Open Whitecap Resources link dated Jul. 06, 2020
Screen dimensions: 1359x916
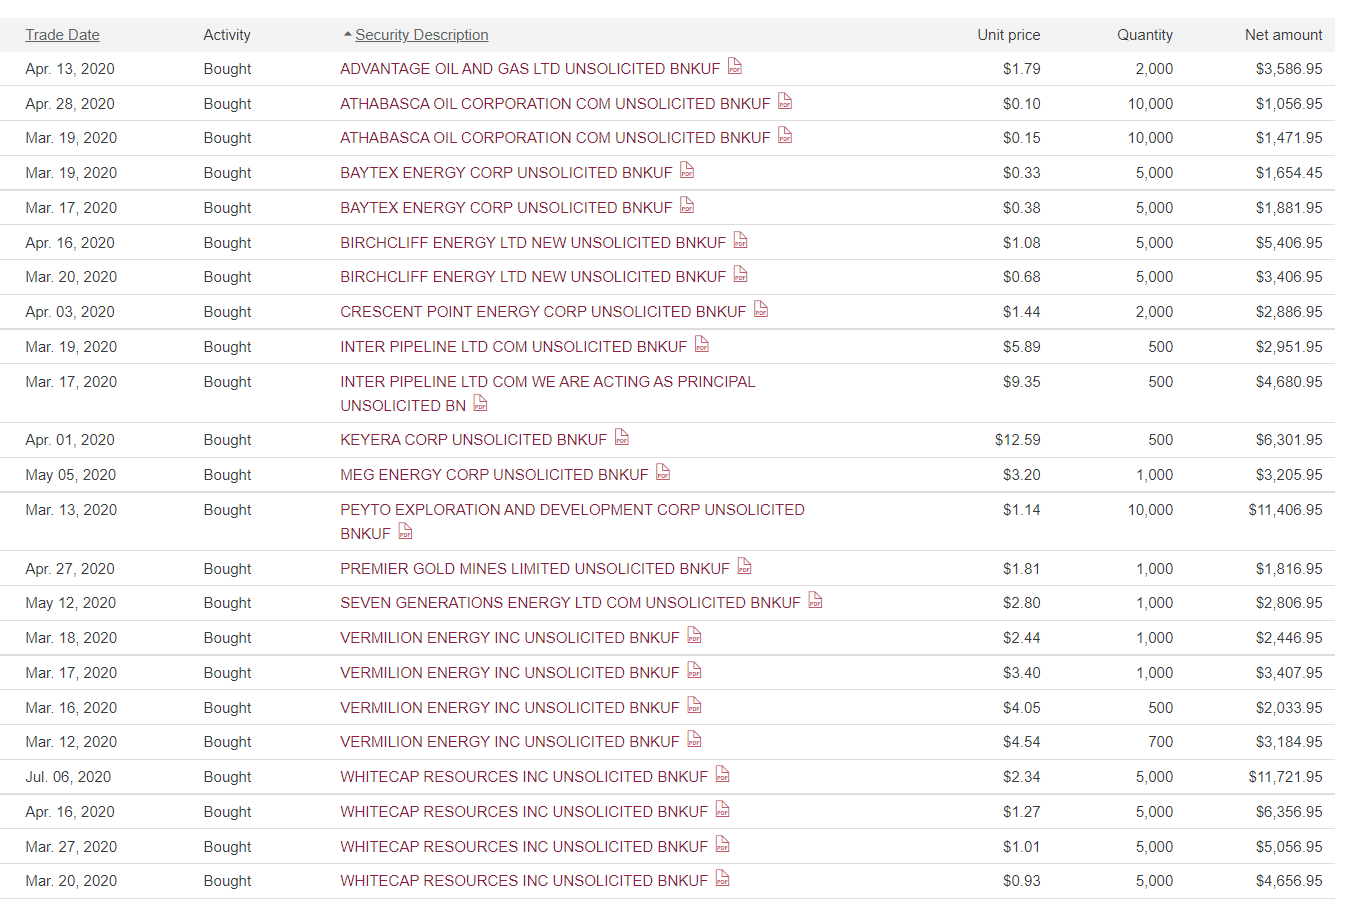point(524,777)
